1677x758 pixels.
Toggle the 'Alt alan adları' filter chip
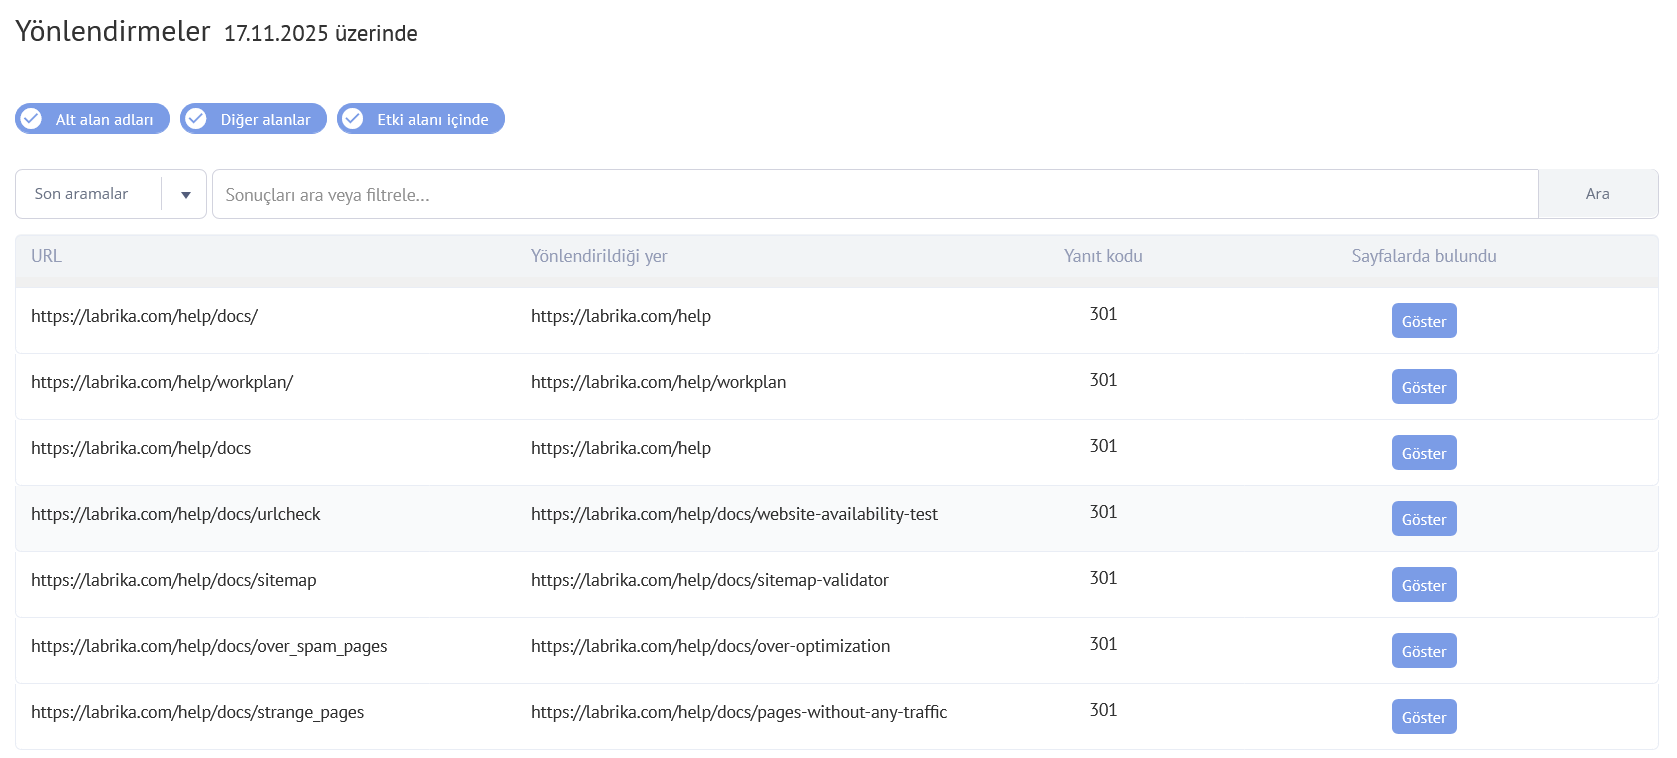pos(92,119)
